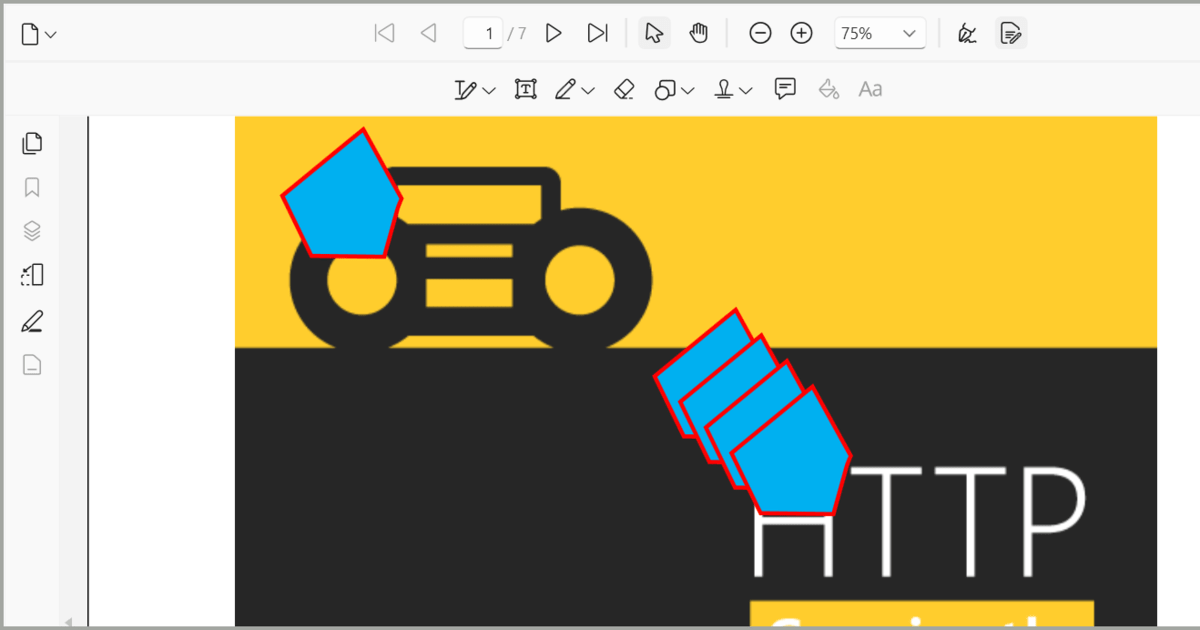Expand the shapes tool options
The image size is (1200, 630).
[688, 89]
